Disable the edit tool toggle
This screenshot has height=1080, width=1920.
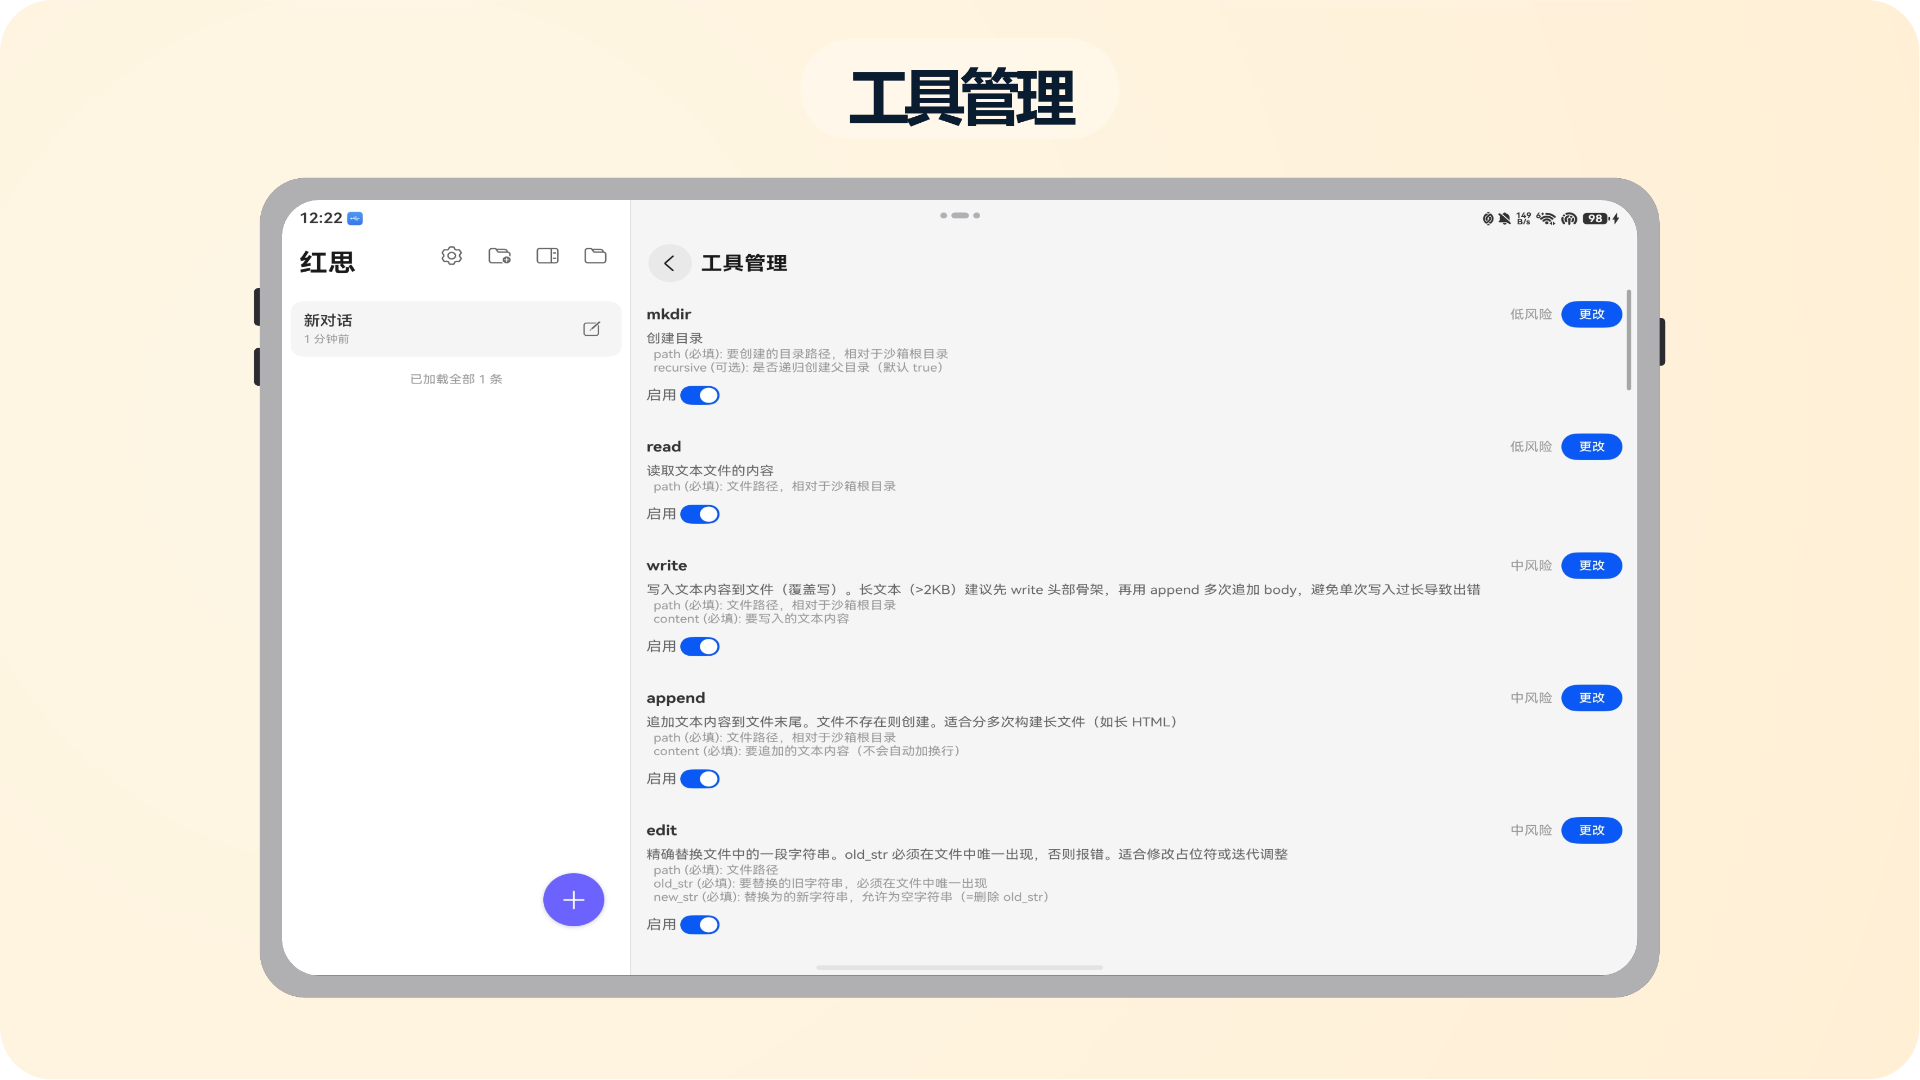pos(700,925)
